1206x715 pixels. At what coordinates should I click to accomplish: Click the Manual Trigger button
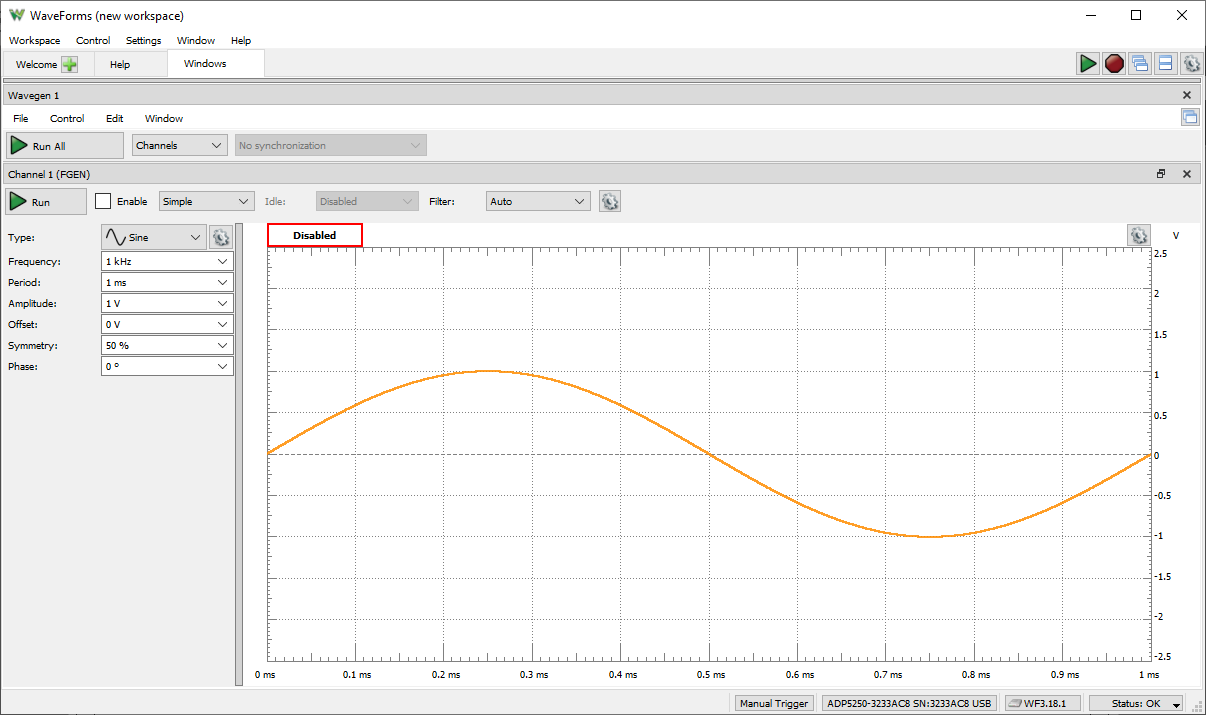coord(774,703)
